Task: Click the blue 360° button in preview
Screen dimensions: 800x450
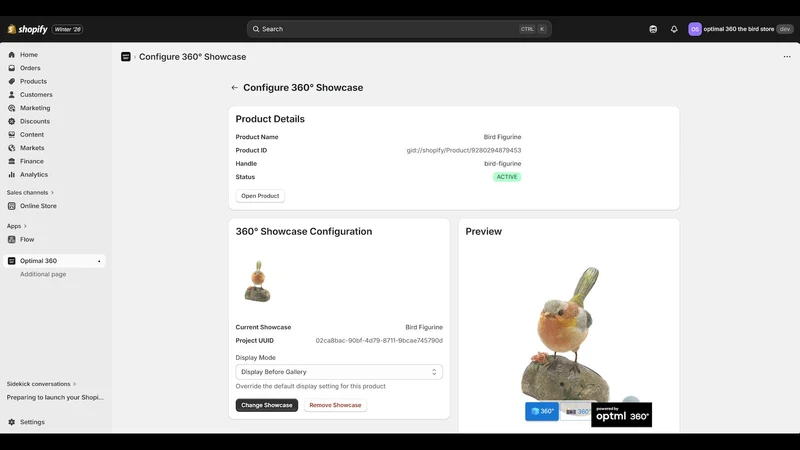Action: pyautogui.click(x=542, y=411)
